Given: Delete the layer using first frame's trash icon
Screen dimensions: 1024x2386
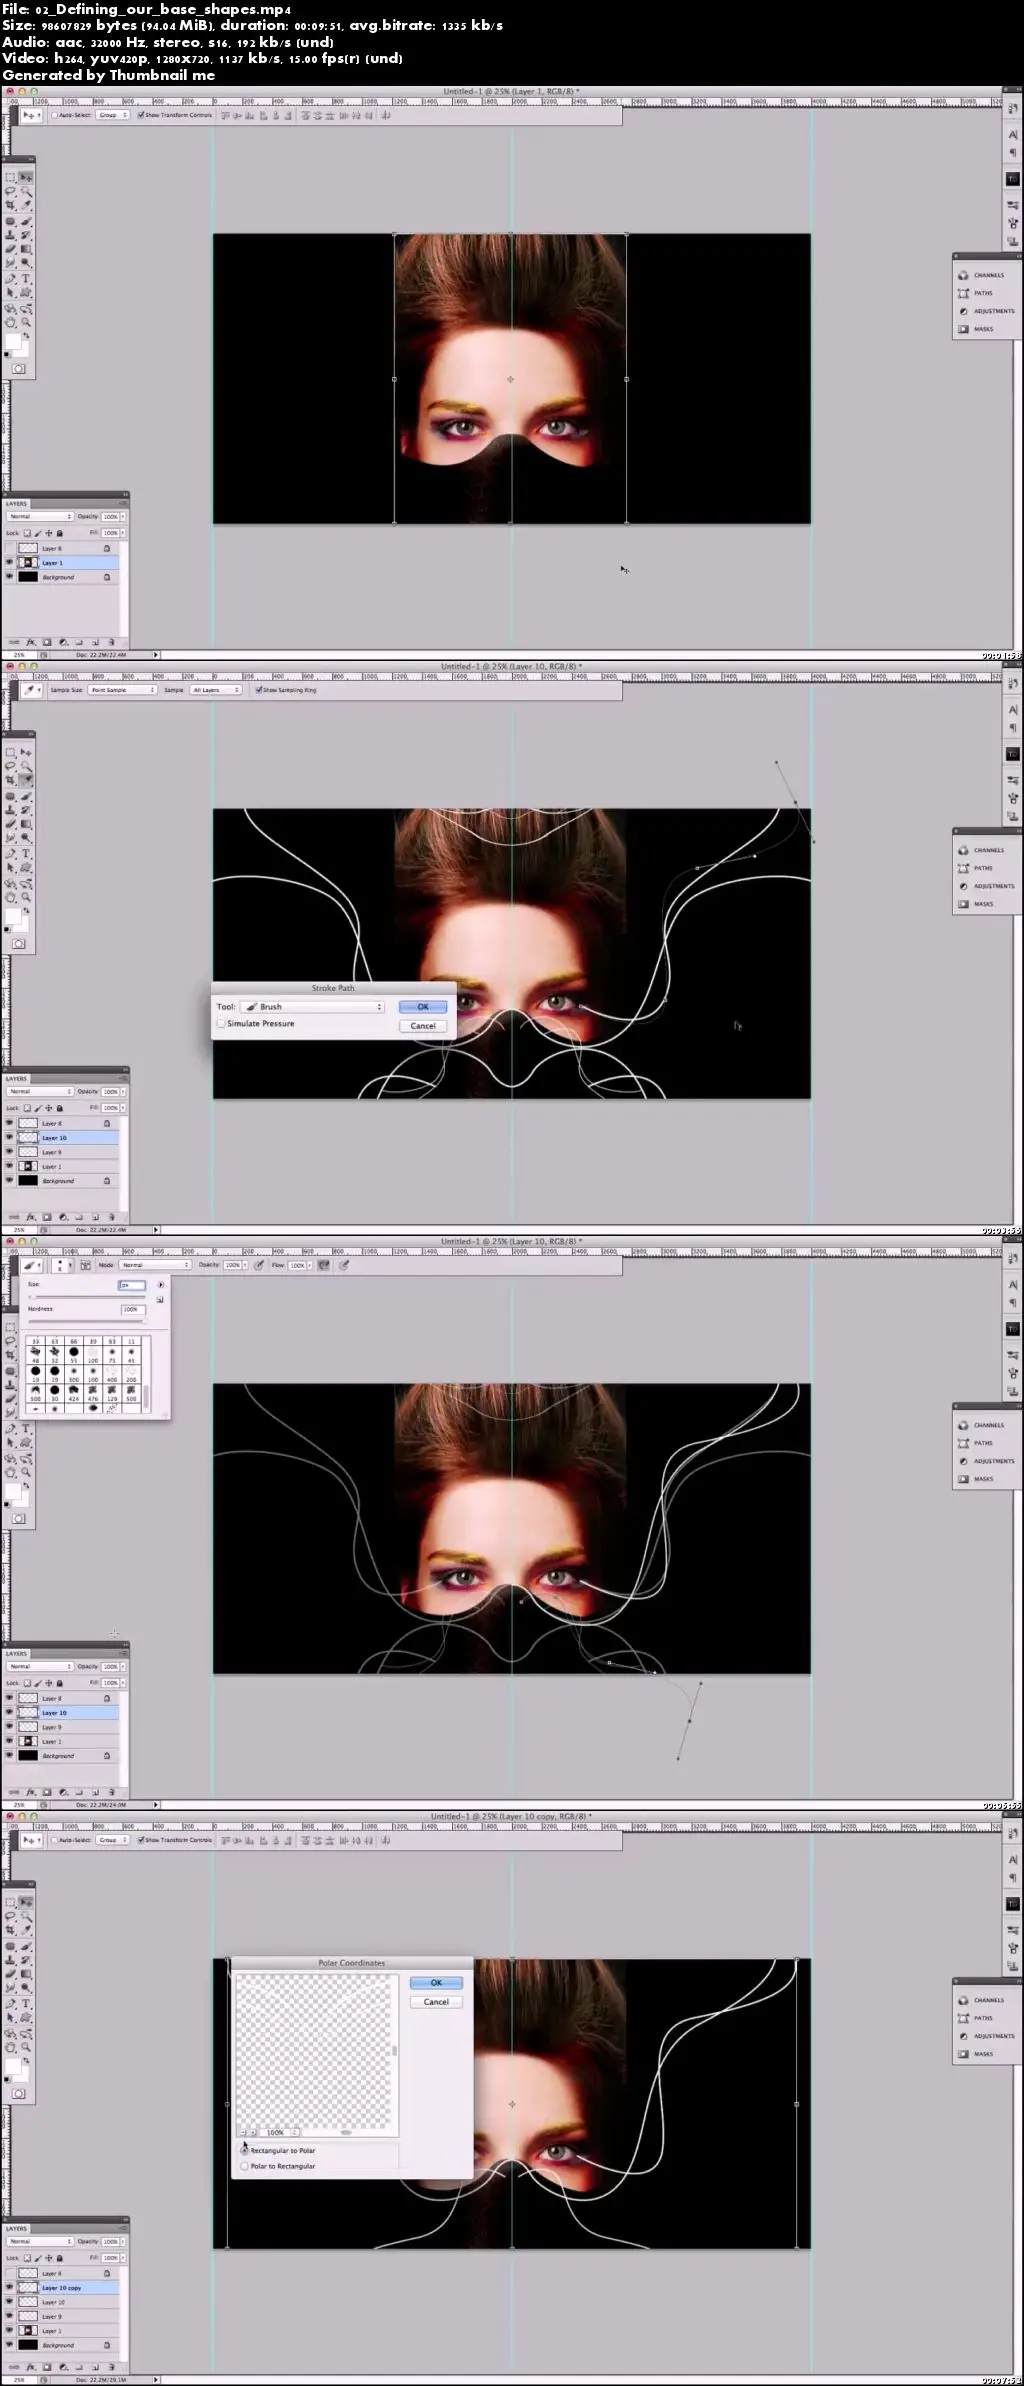Looking at the screenshot, I should [x=111, y=642].
